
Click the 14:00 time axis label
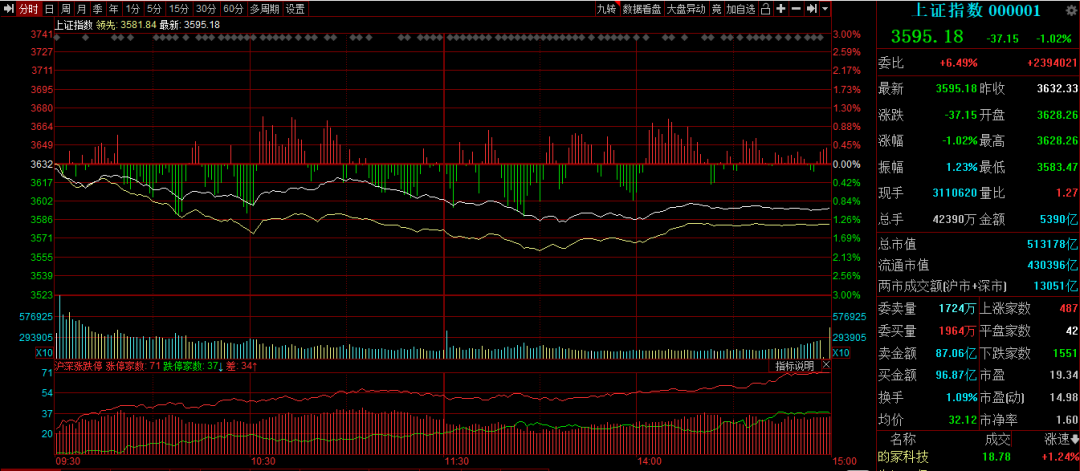650,461
